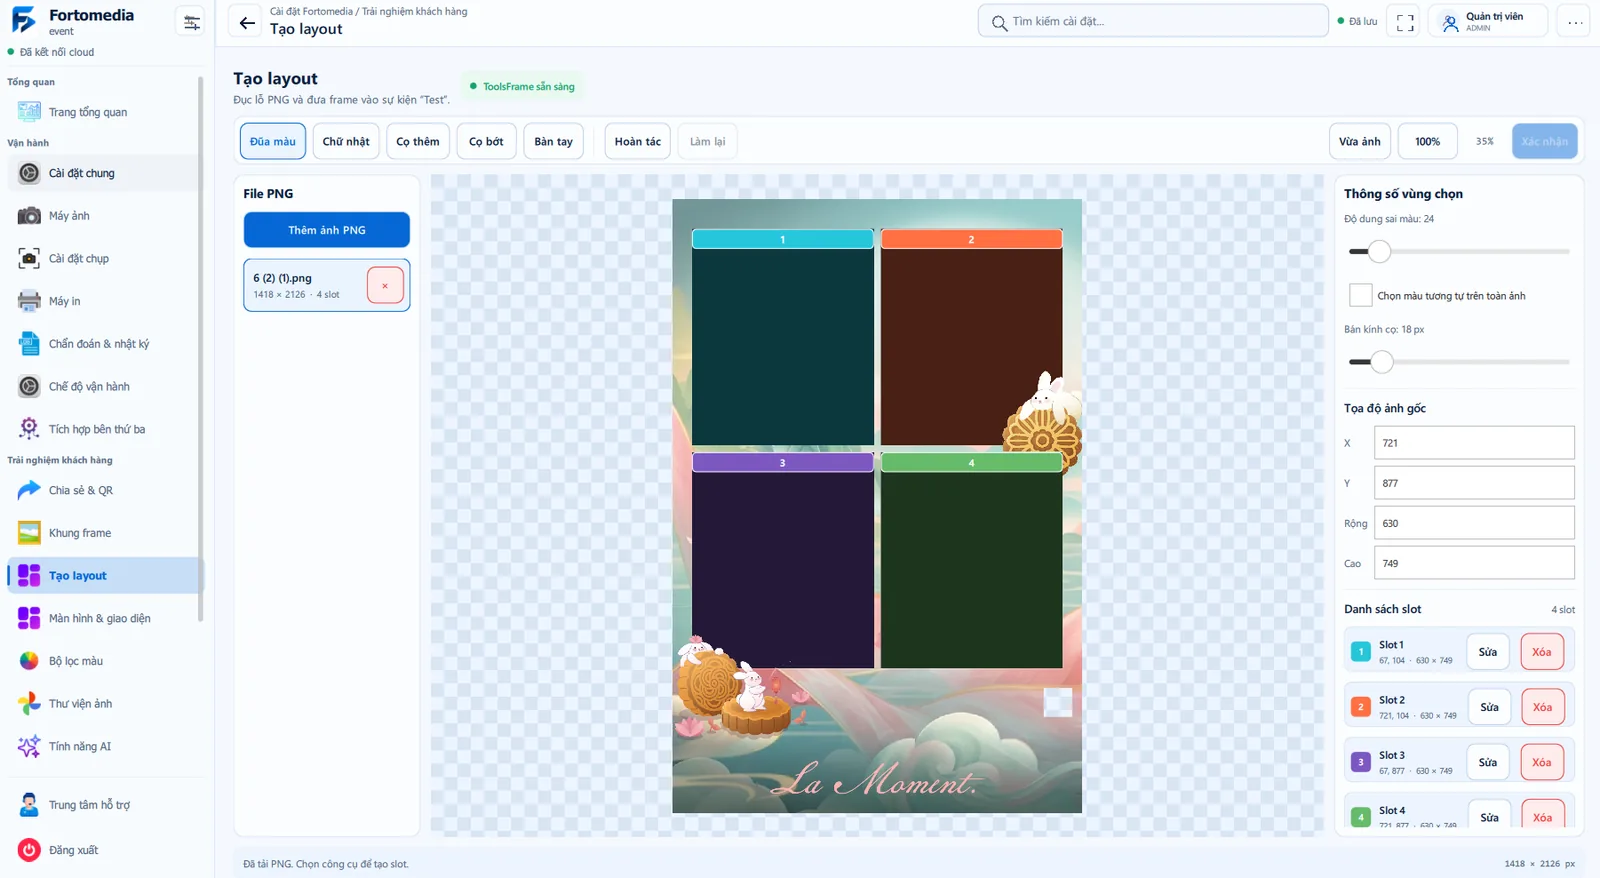This screenshot has height=878, width=1600.
Task: Open Máy in printer settings
Action: tap(104, 301)
